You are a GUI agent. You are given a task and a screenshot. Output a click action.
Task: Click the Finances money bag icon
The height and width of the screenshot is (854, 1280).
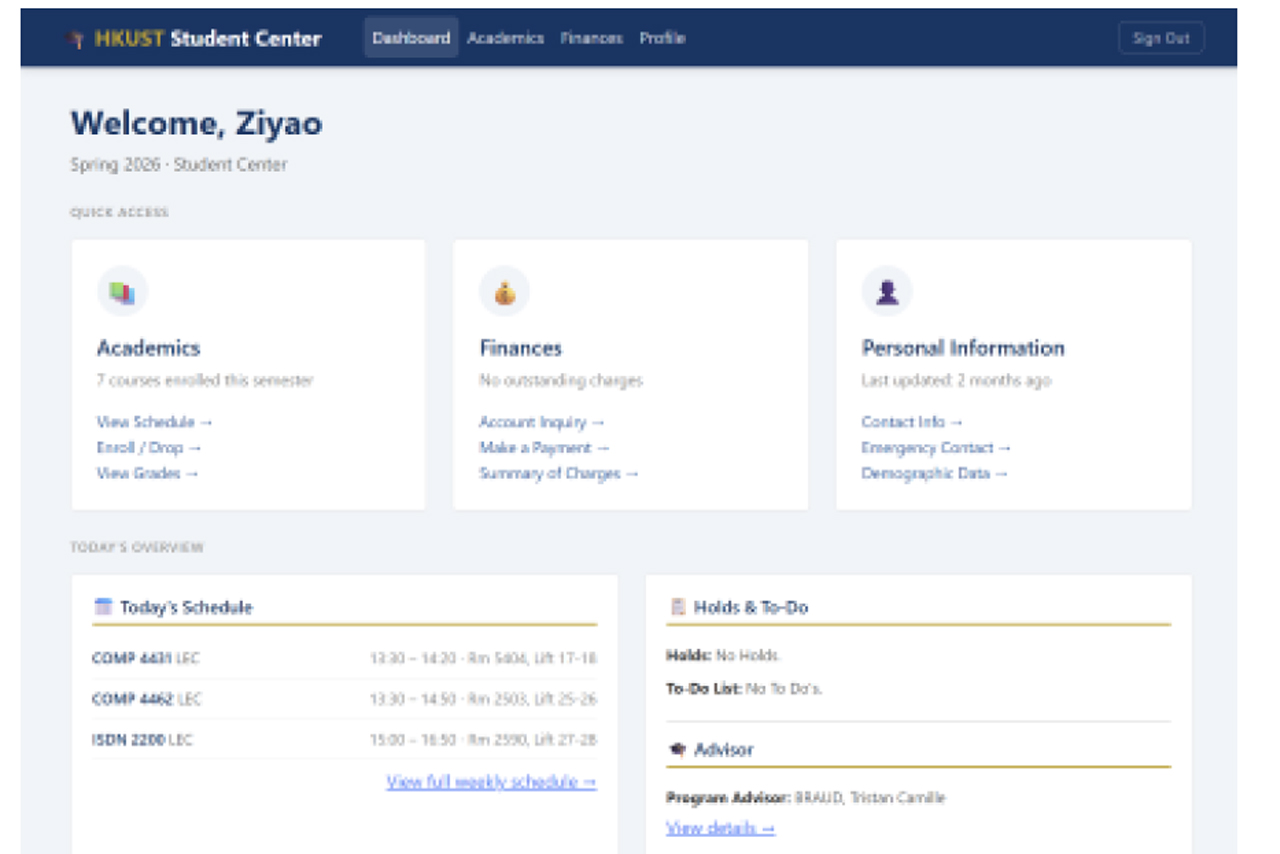click(505, 292)
